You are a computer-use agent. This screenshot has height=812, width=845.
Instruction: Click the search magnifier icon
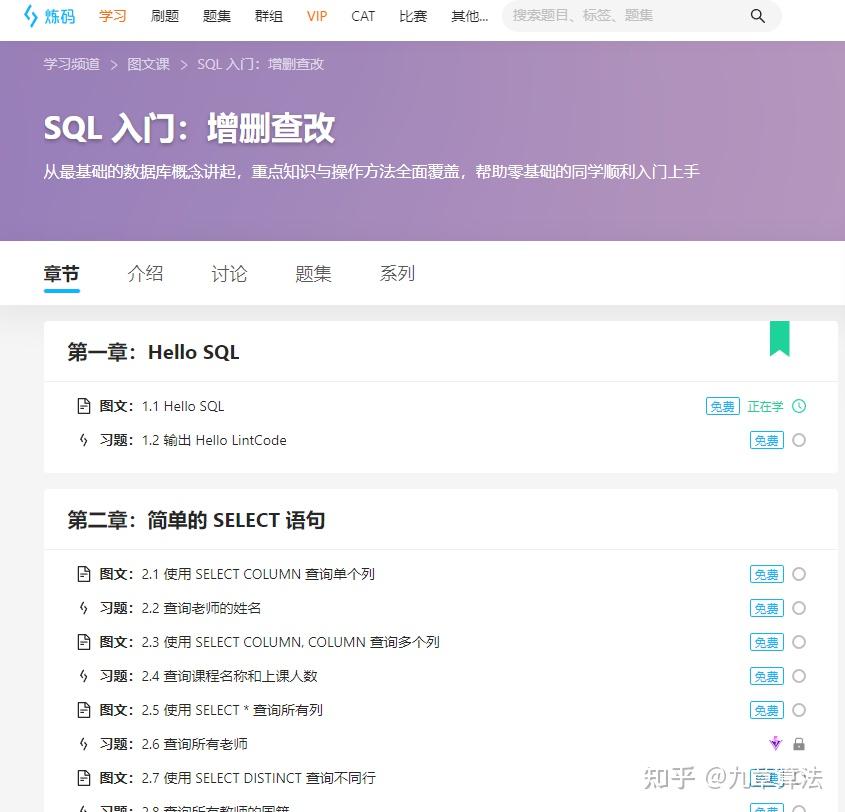pyautogui.click(x=758, y=16)
